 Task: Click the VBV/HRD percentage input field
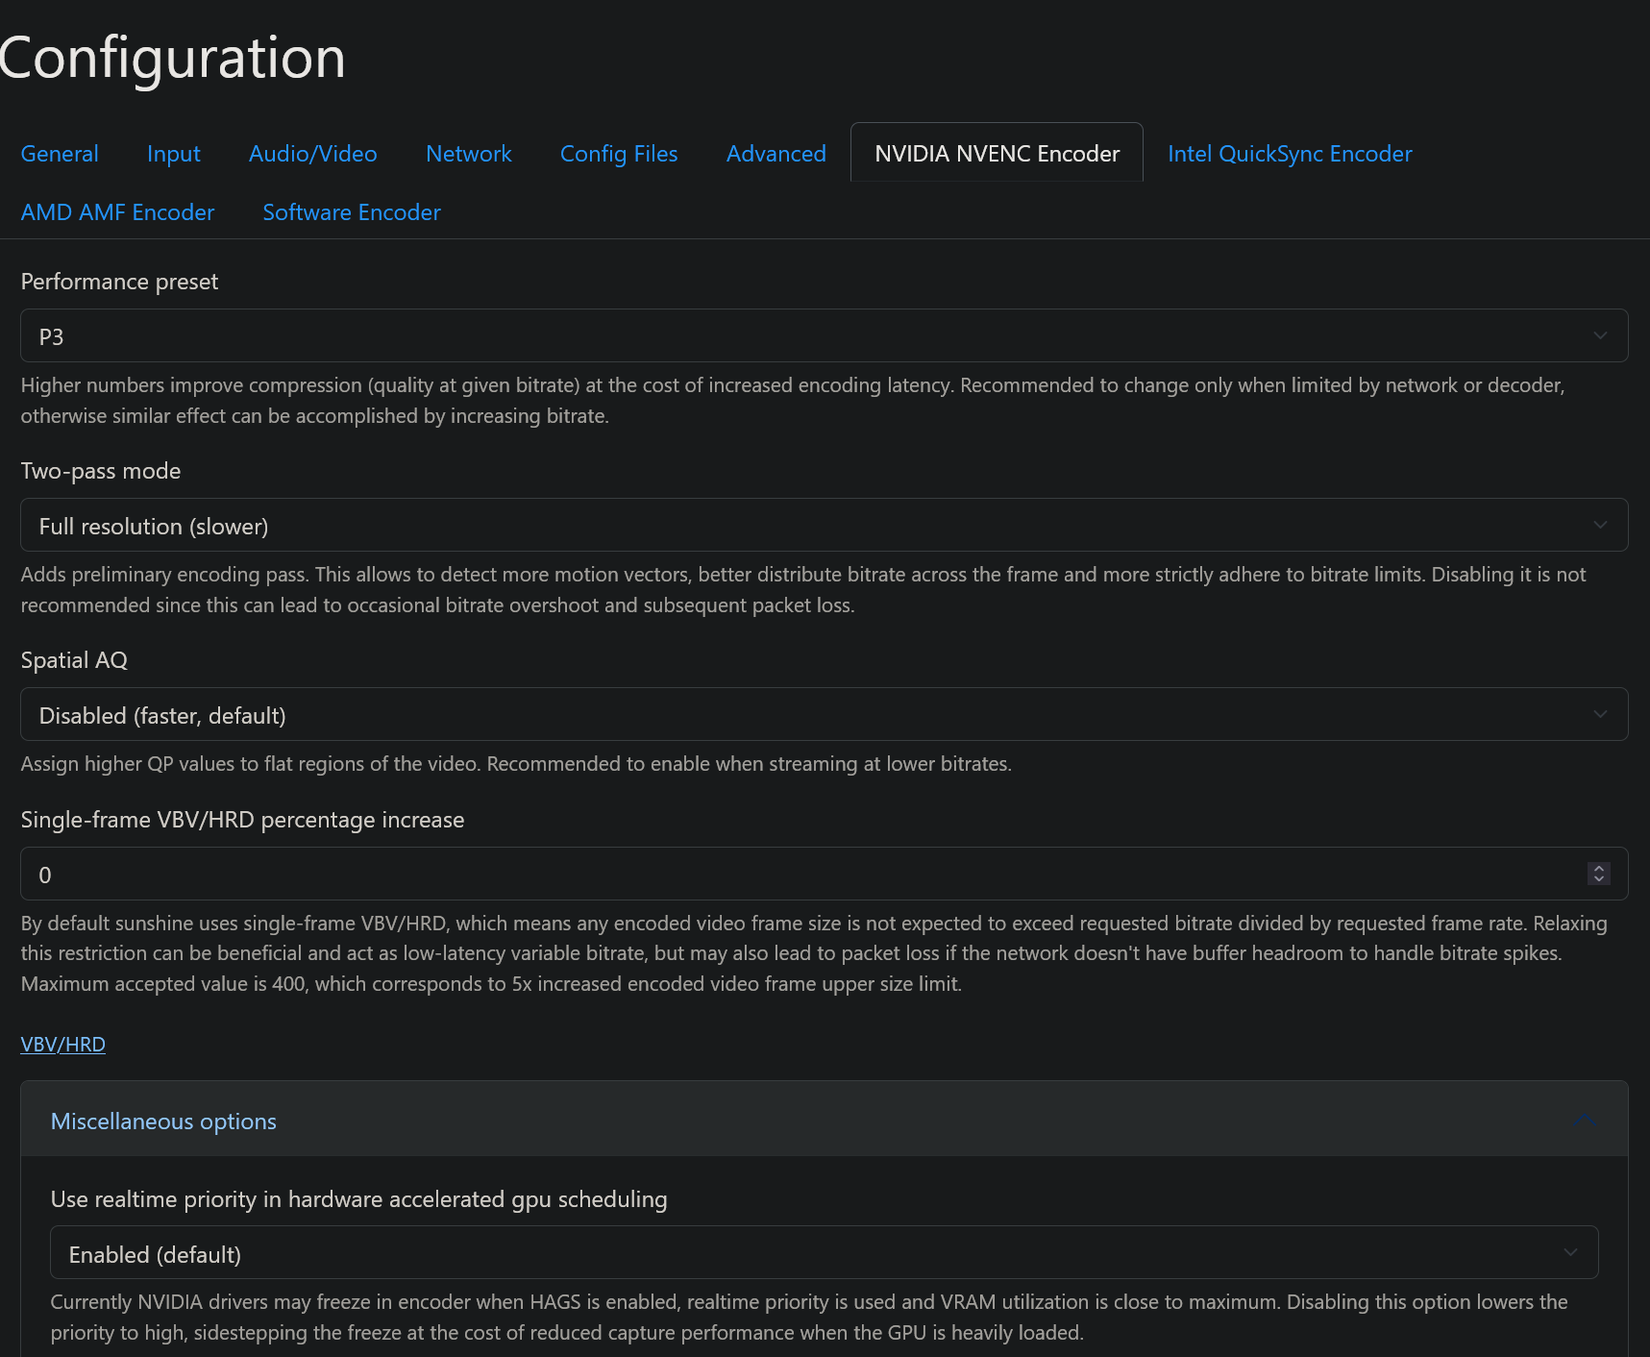click(x=824, y=874)
